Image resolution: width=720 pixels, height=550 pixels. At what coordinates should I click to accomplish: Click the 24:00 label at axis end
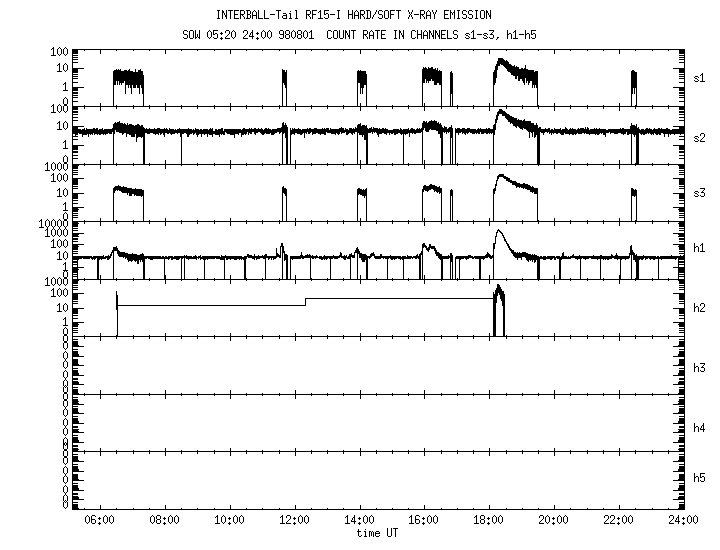(x=683, y=520)
